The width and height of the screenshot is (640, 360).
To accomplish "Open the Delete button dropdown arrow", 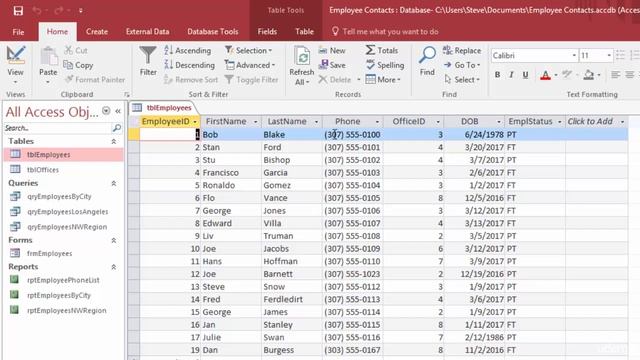I will coord(359,80).
